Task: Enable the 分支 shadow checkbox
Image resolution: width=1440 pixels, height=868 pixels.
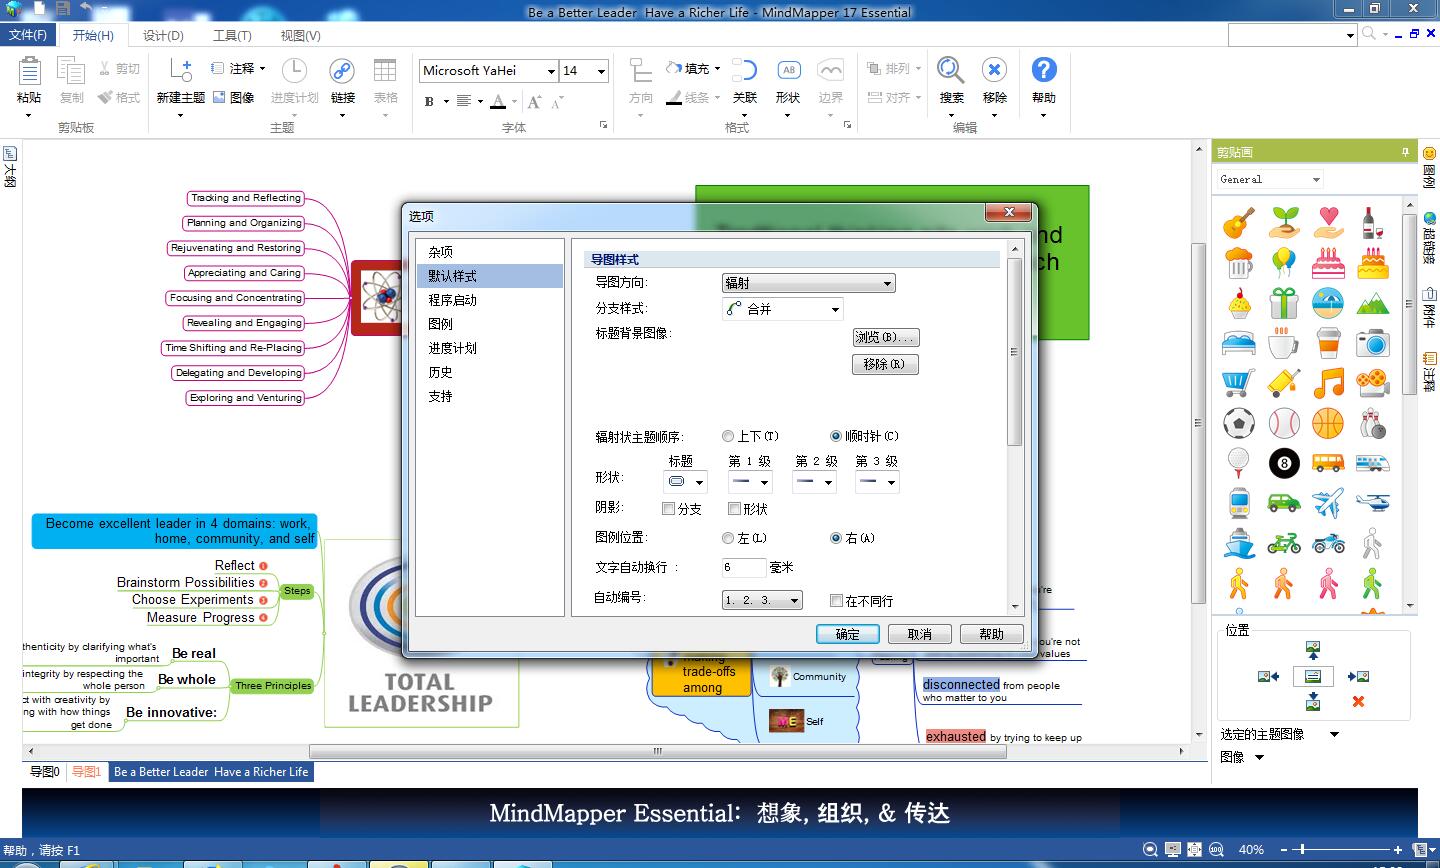Action: click(x=668, y=509)
